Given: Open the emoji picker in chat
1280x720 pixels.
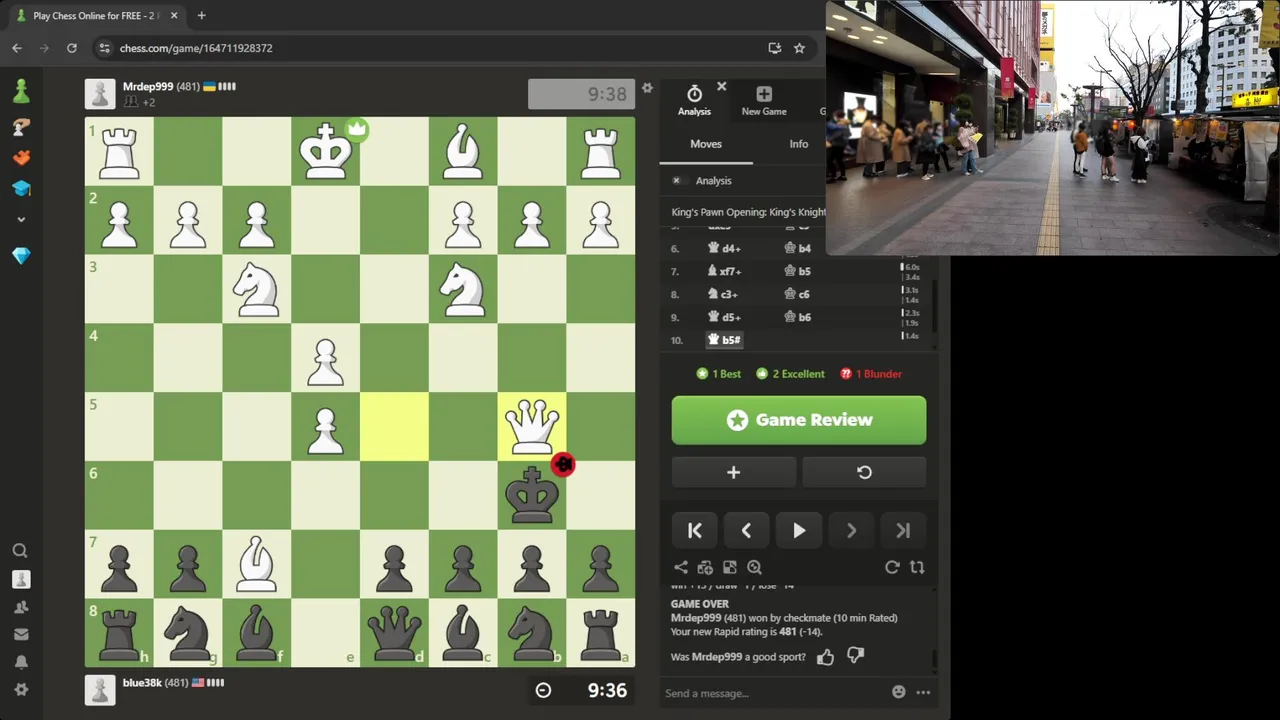Looking at the screenshot, I should 898,692.
